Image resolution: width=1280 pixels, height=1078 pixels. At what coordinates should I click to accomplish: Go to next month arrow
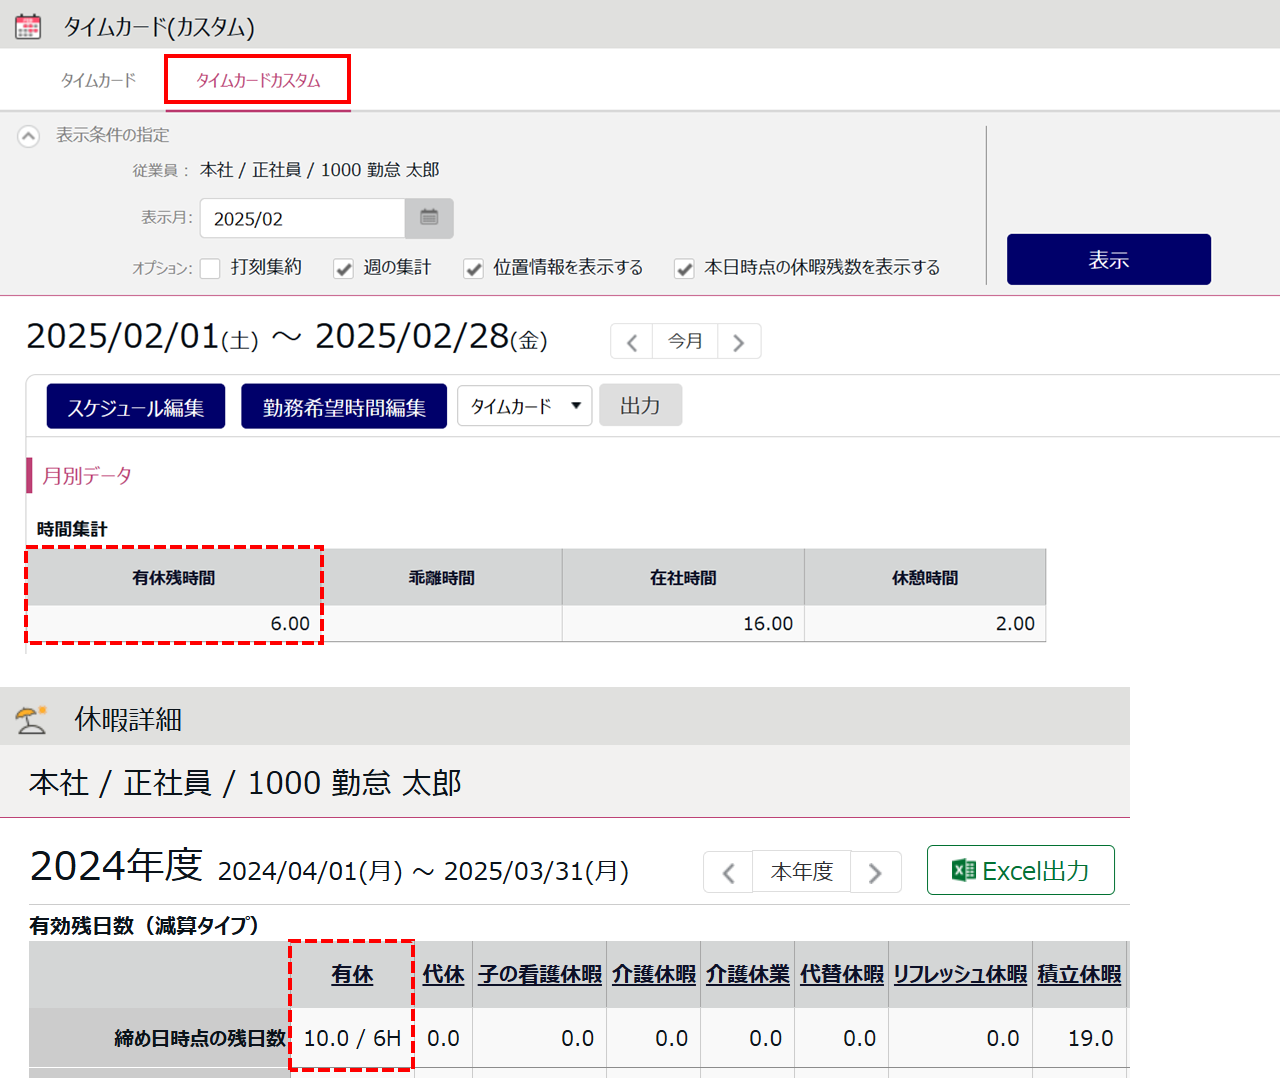(739, 342)
